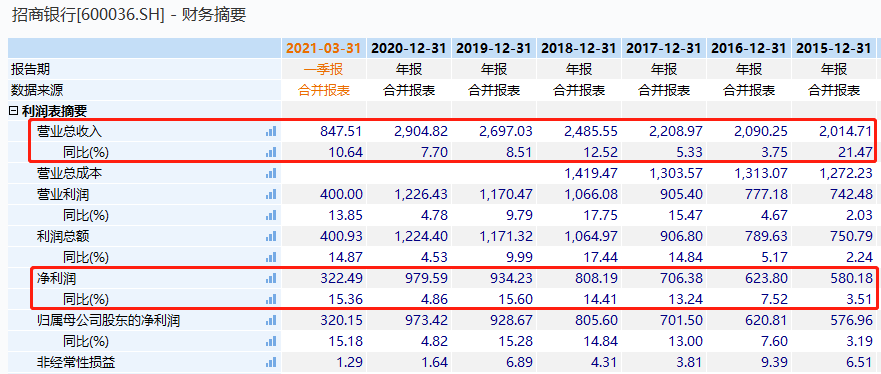Image resolution: width=881 pixels, height=374 pixels.
Task: Select the 2016-12-31 column header
Action: [x=749, y=48]
